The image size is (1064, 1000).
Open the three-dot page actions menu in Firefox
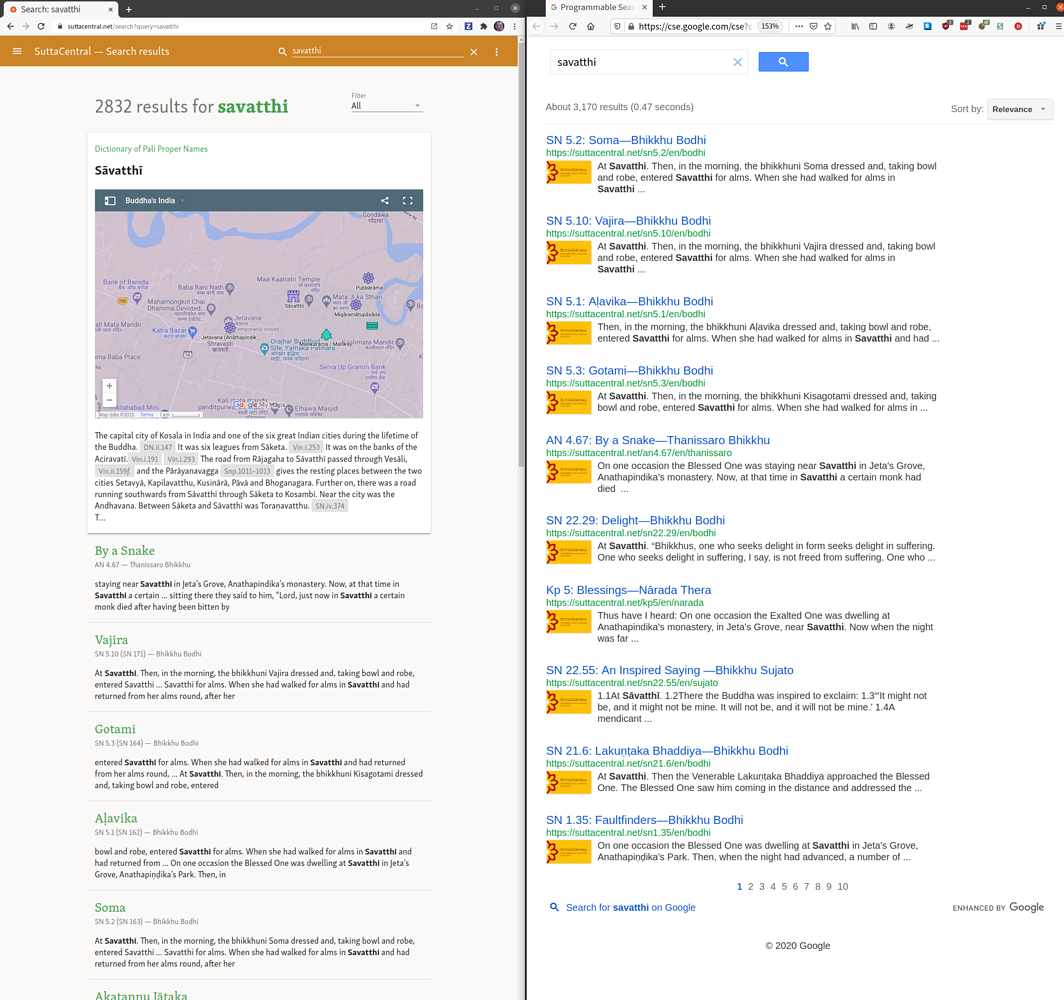coord(798,26)
